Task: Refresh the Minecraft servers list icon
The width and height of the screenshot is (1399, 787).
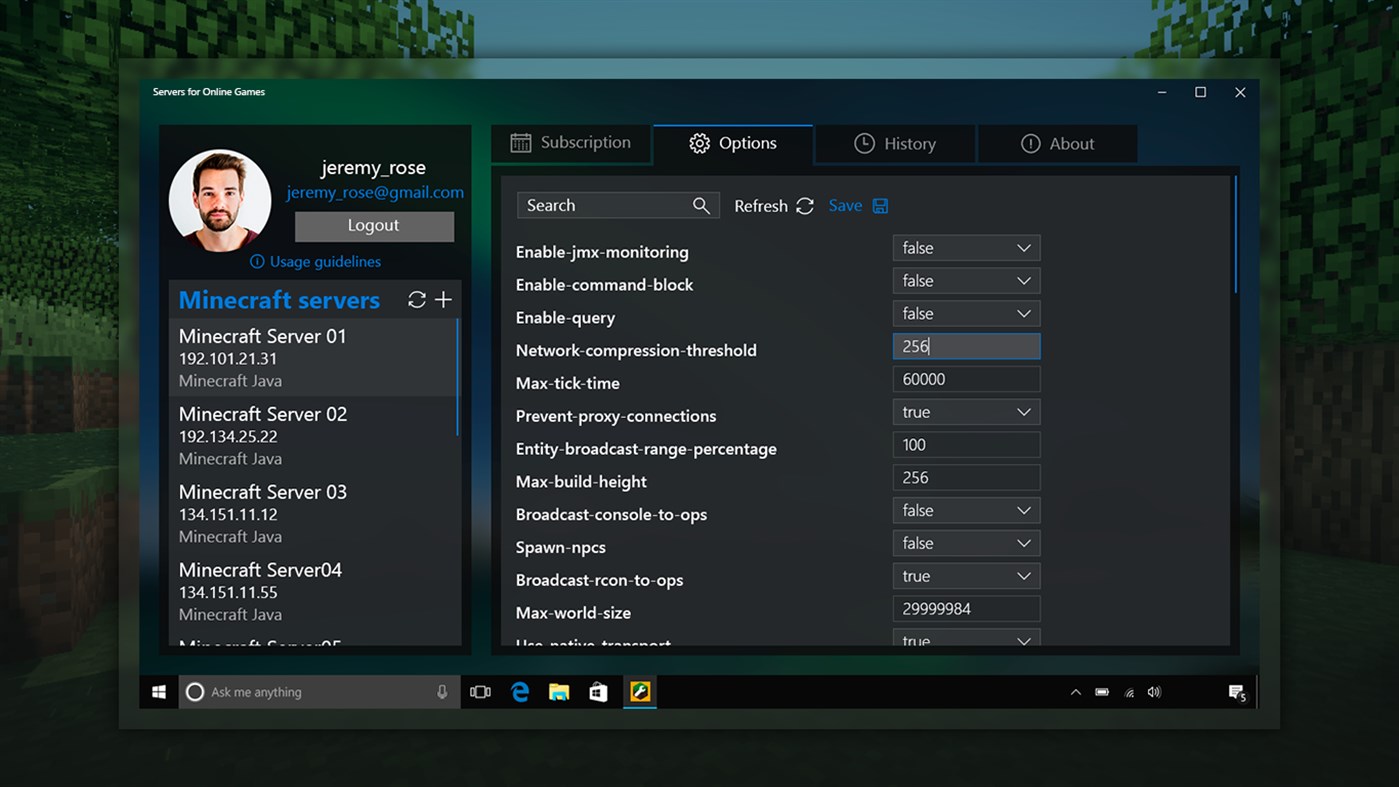Action: pyautogui.click(x=417, y=299)
